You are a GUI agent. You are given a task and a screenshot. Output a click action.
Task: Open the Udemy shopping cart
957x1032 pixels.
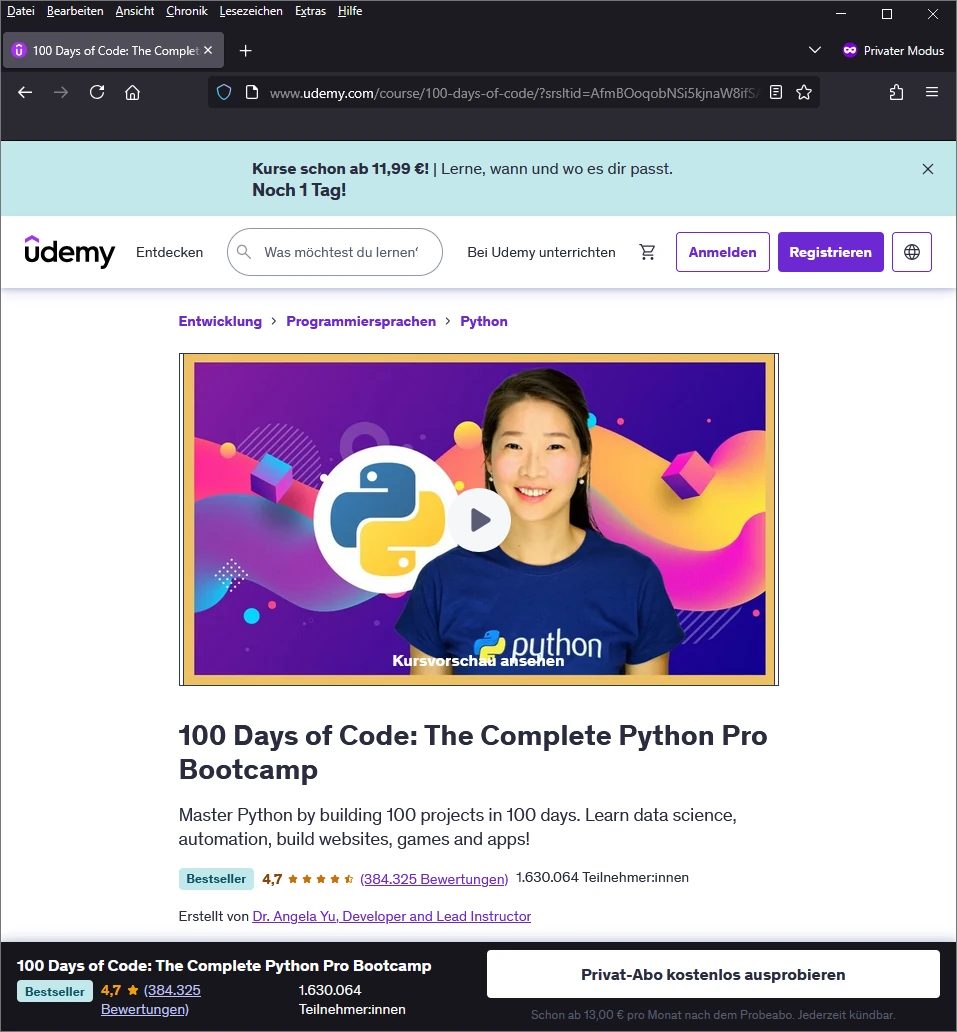pos(648,252)
